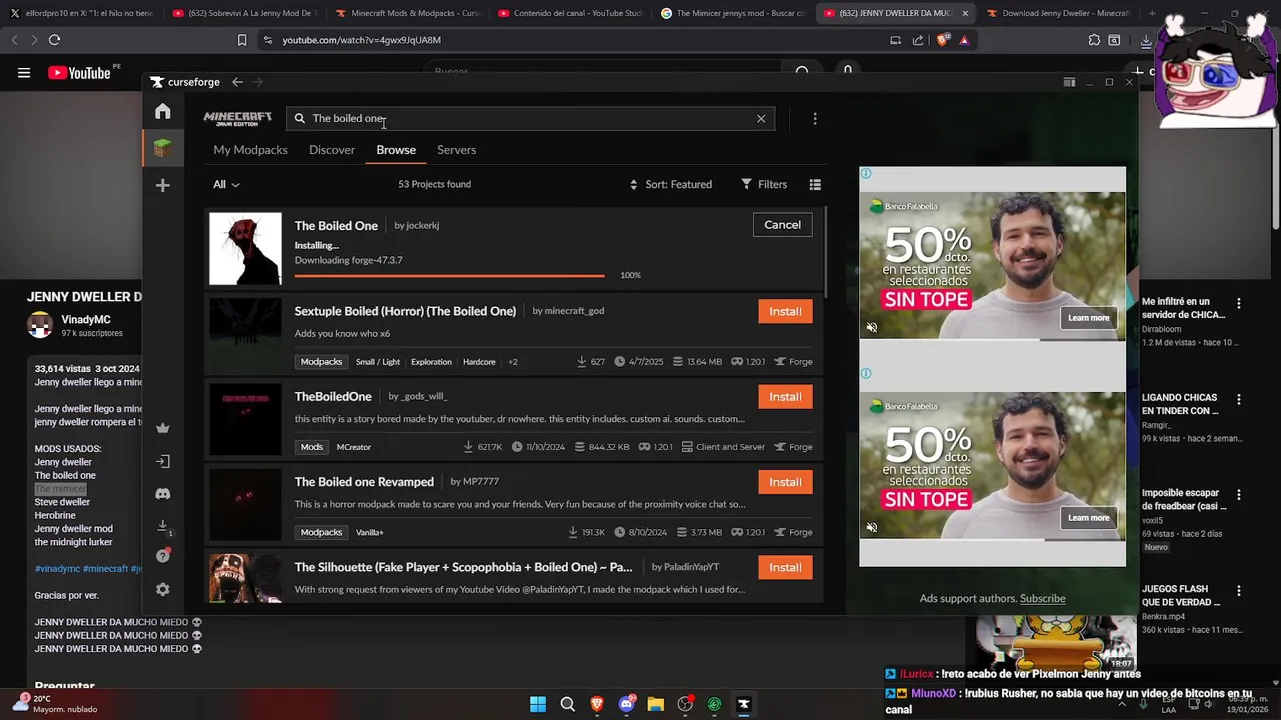Clear the search field with the X

pyautogui.click(x=761, y=118)
